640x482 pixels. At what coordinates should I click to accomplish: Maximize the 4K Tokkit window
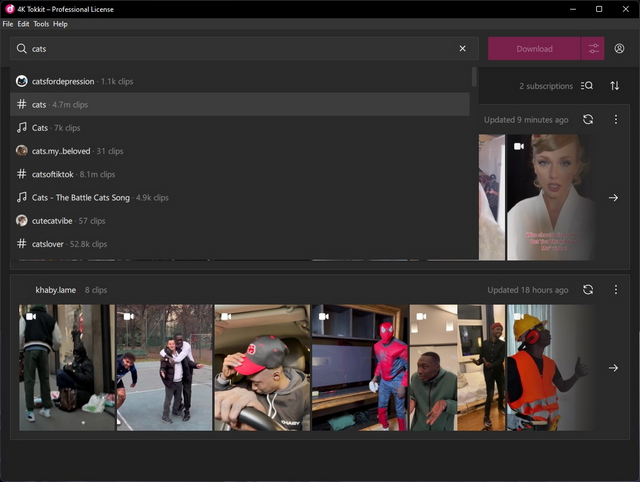pos(599,9)
